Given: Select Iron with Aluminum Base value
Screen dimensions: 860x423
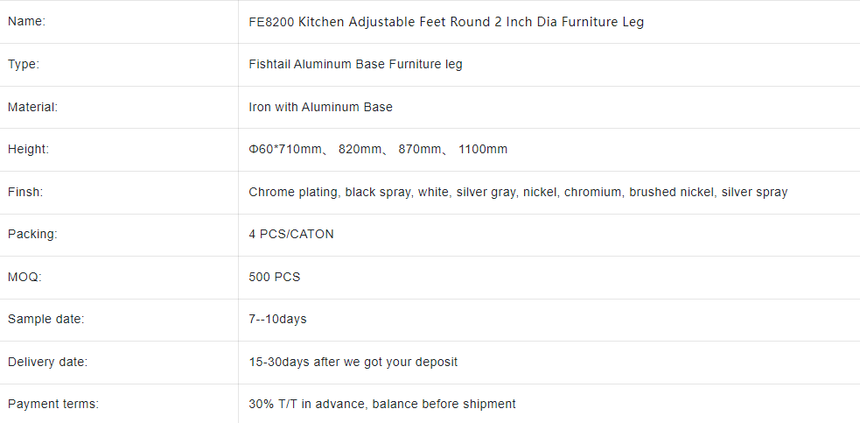Looking at the screenshot, I should pos(320,107).
